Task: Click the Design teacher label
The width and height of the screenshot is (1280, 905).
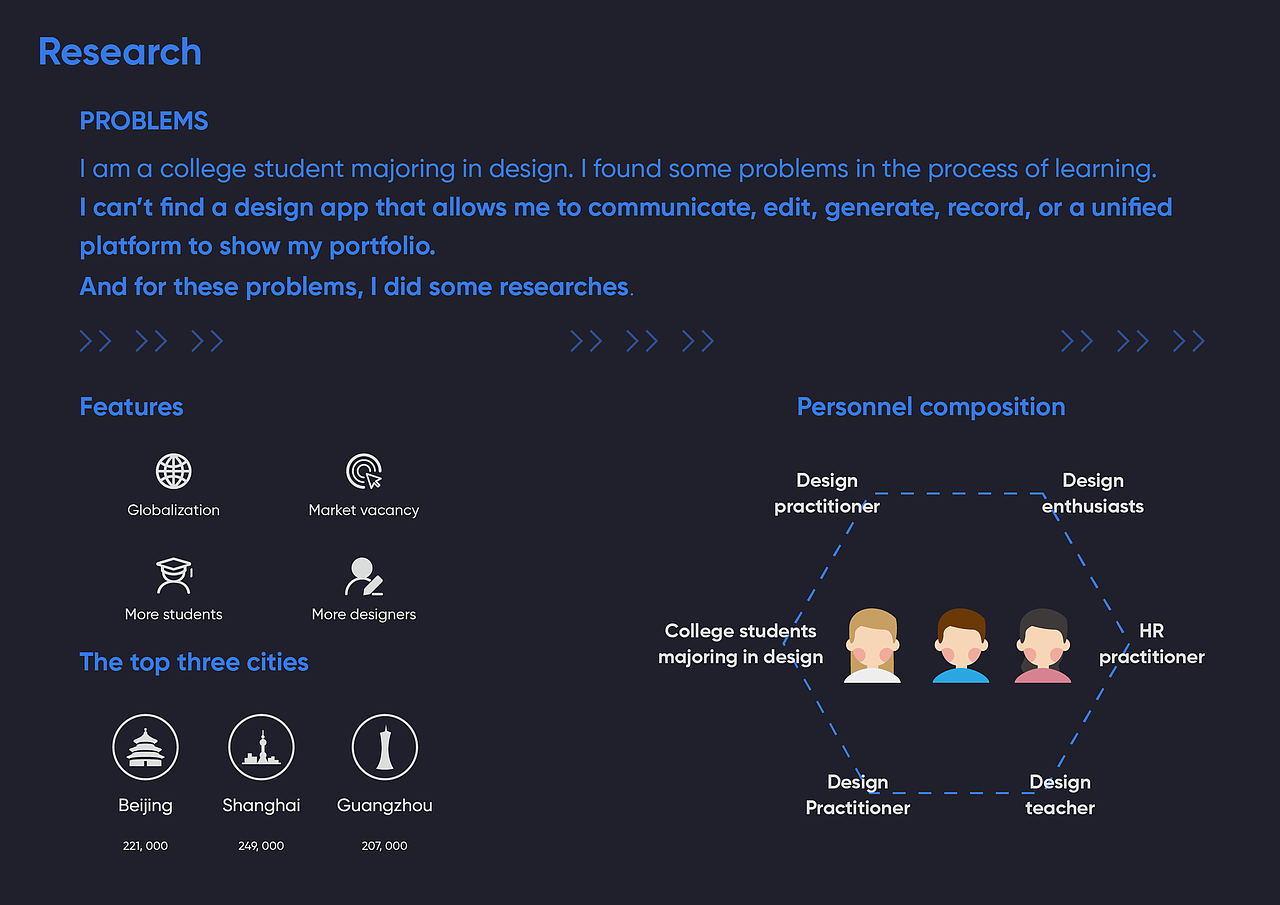Action: pyautogui.click(x=1060, y=795)
